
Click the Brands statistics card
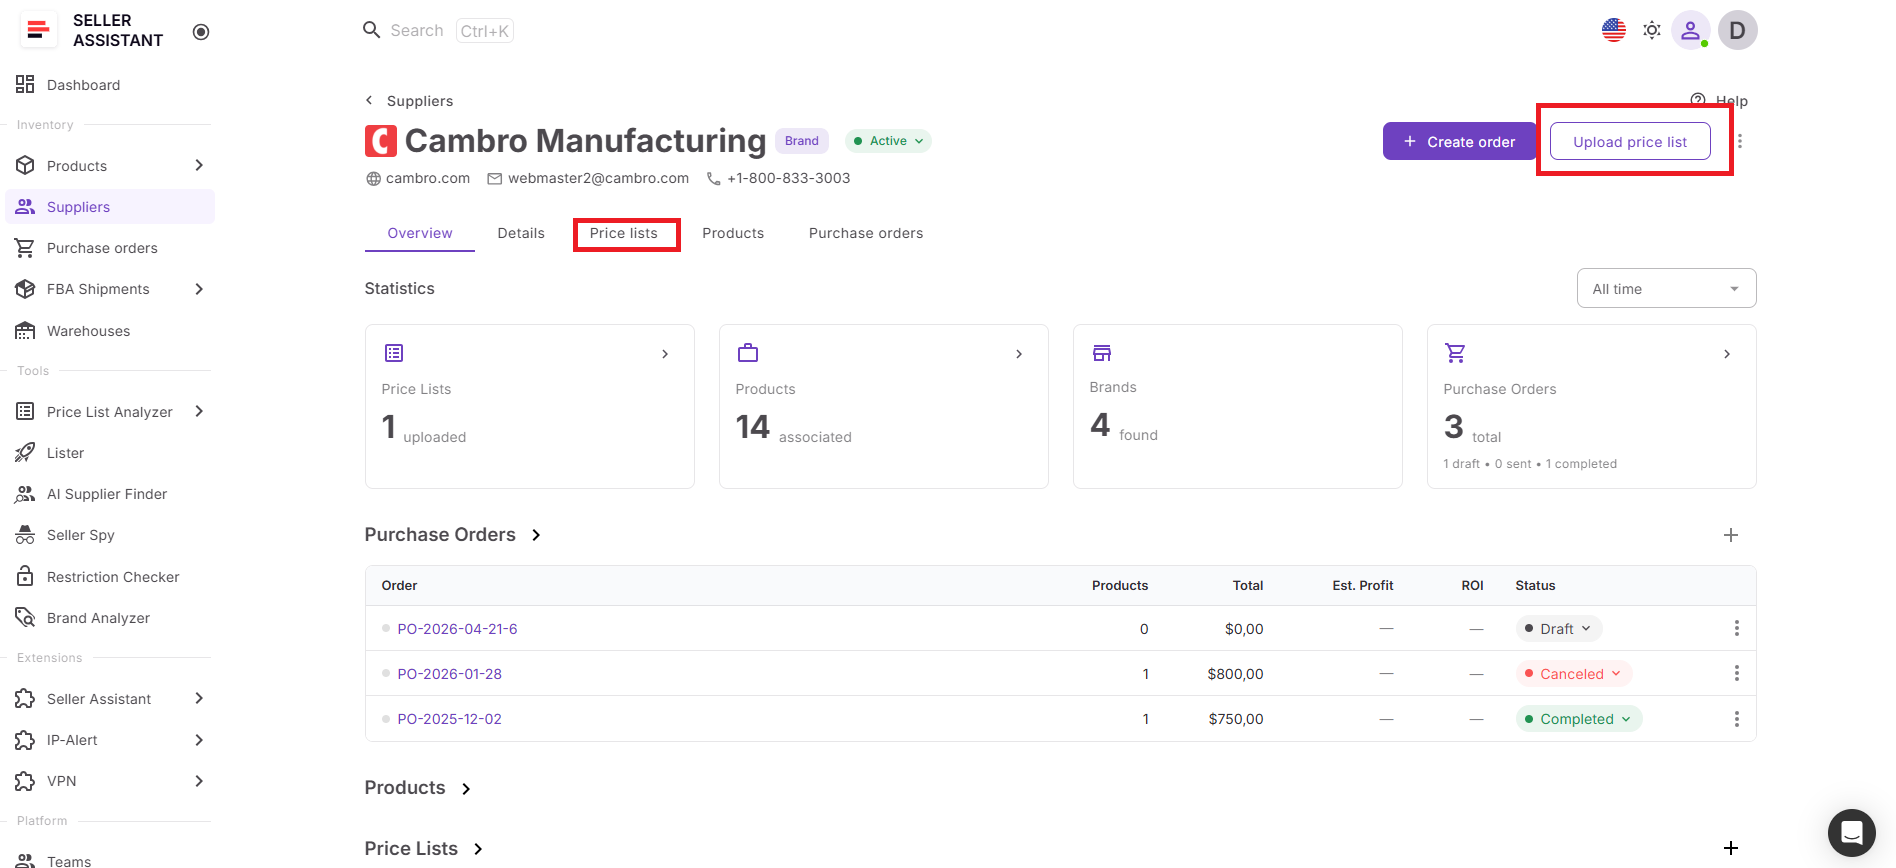click(x=1238, y=406)
